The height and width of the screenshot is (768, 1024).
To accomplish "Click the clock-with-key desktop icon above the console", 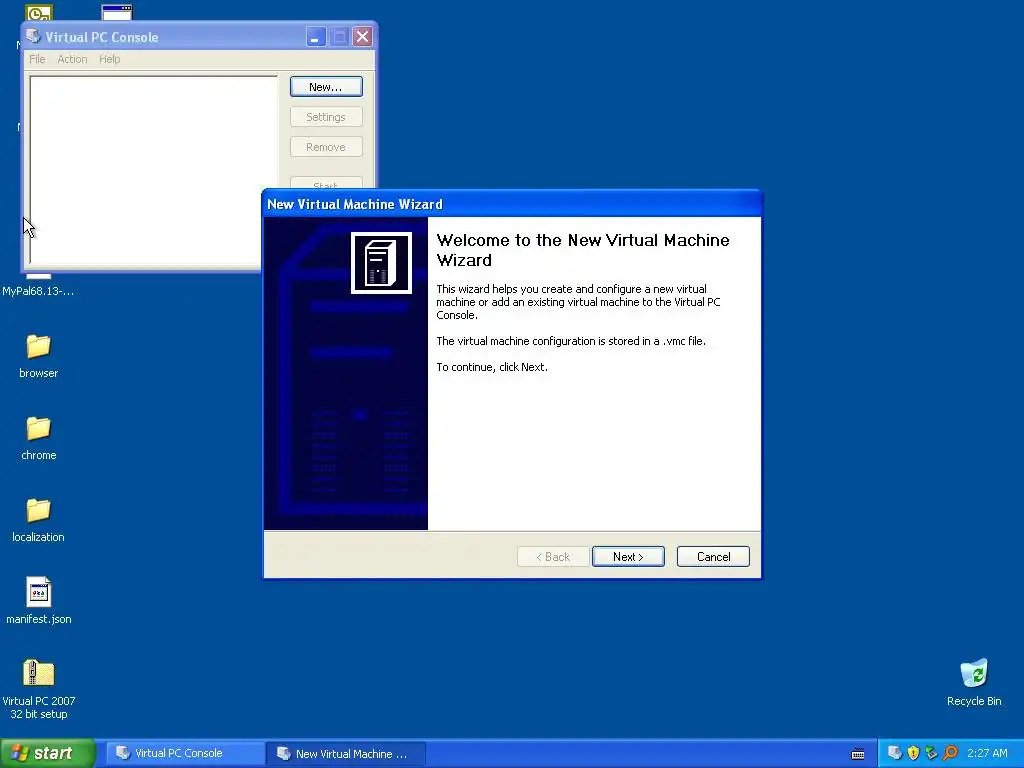I will click(x=39, y=12).
